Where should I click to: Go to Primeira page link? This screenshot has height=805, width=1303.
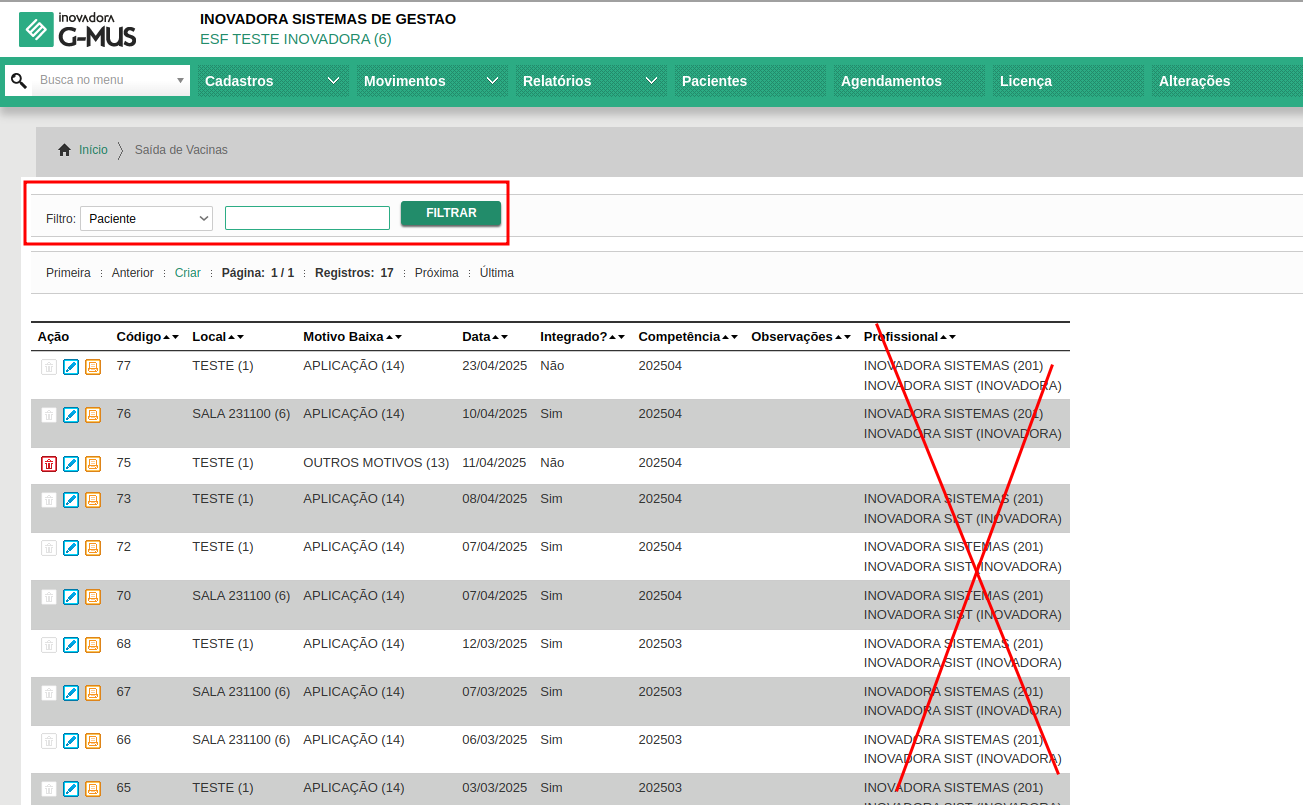pyautogui.click(x=68, y=273)
